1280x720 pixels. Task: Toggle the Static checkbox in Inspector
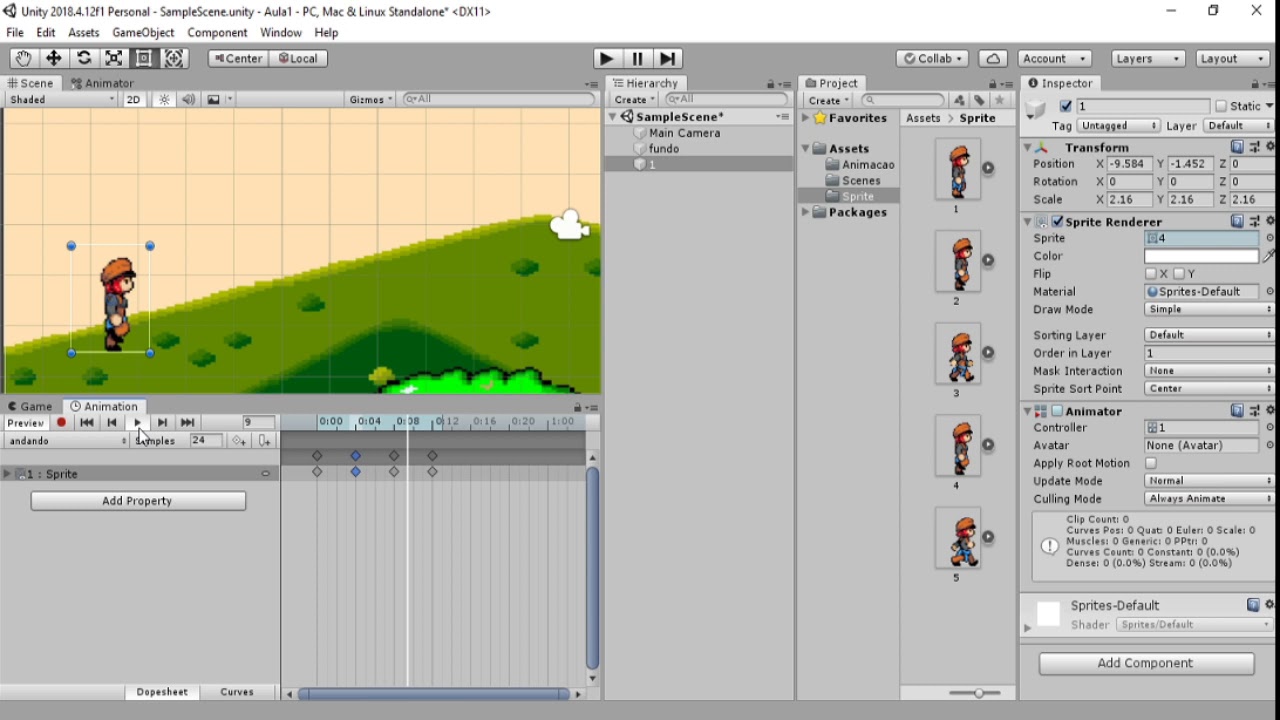[1221, 106]
